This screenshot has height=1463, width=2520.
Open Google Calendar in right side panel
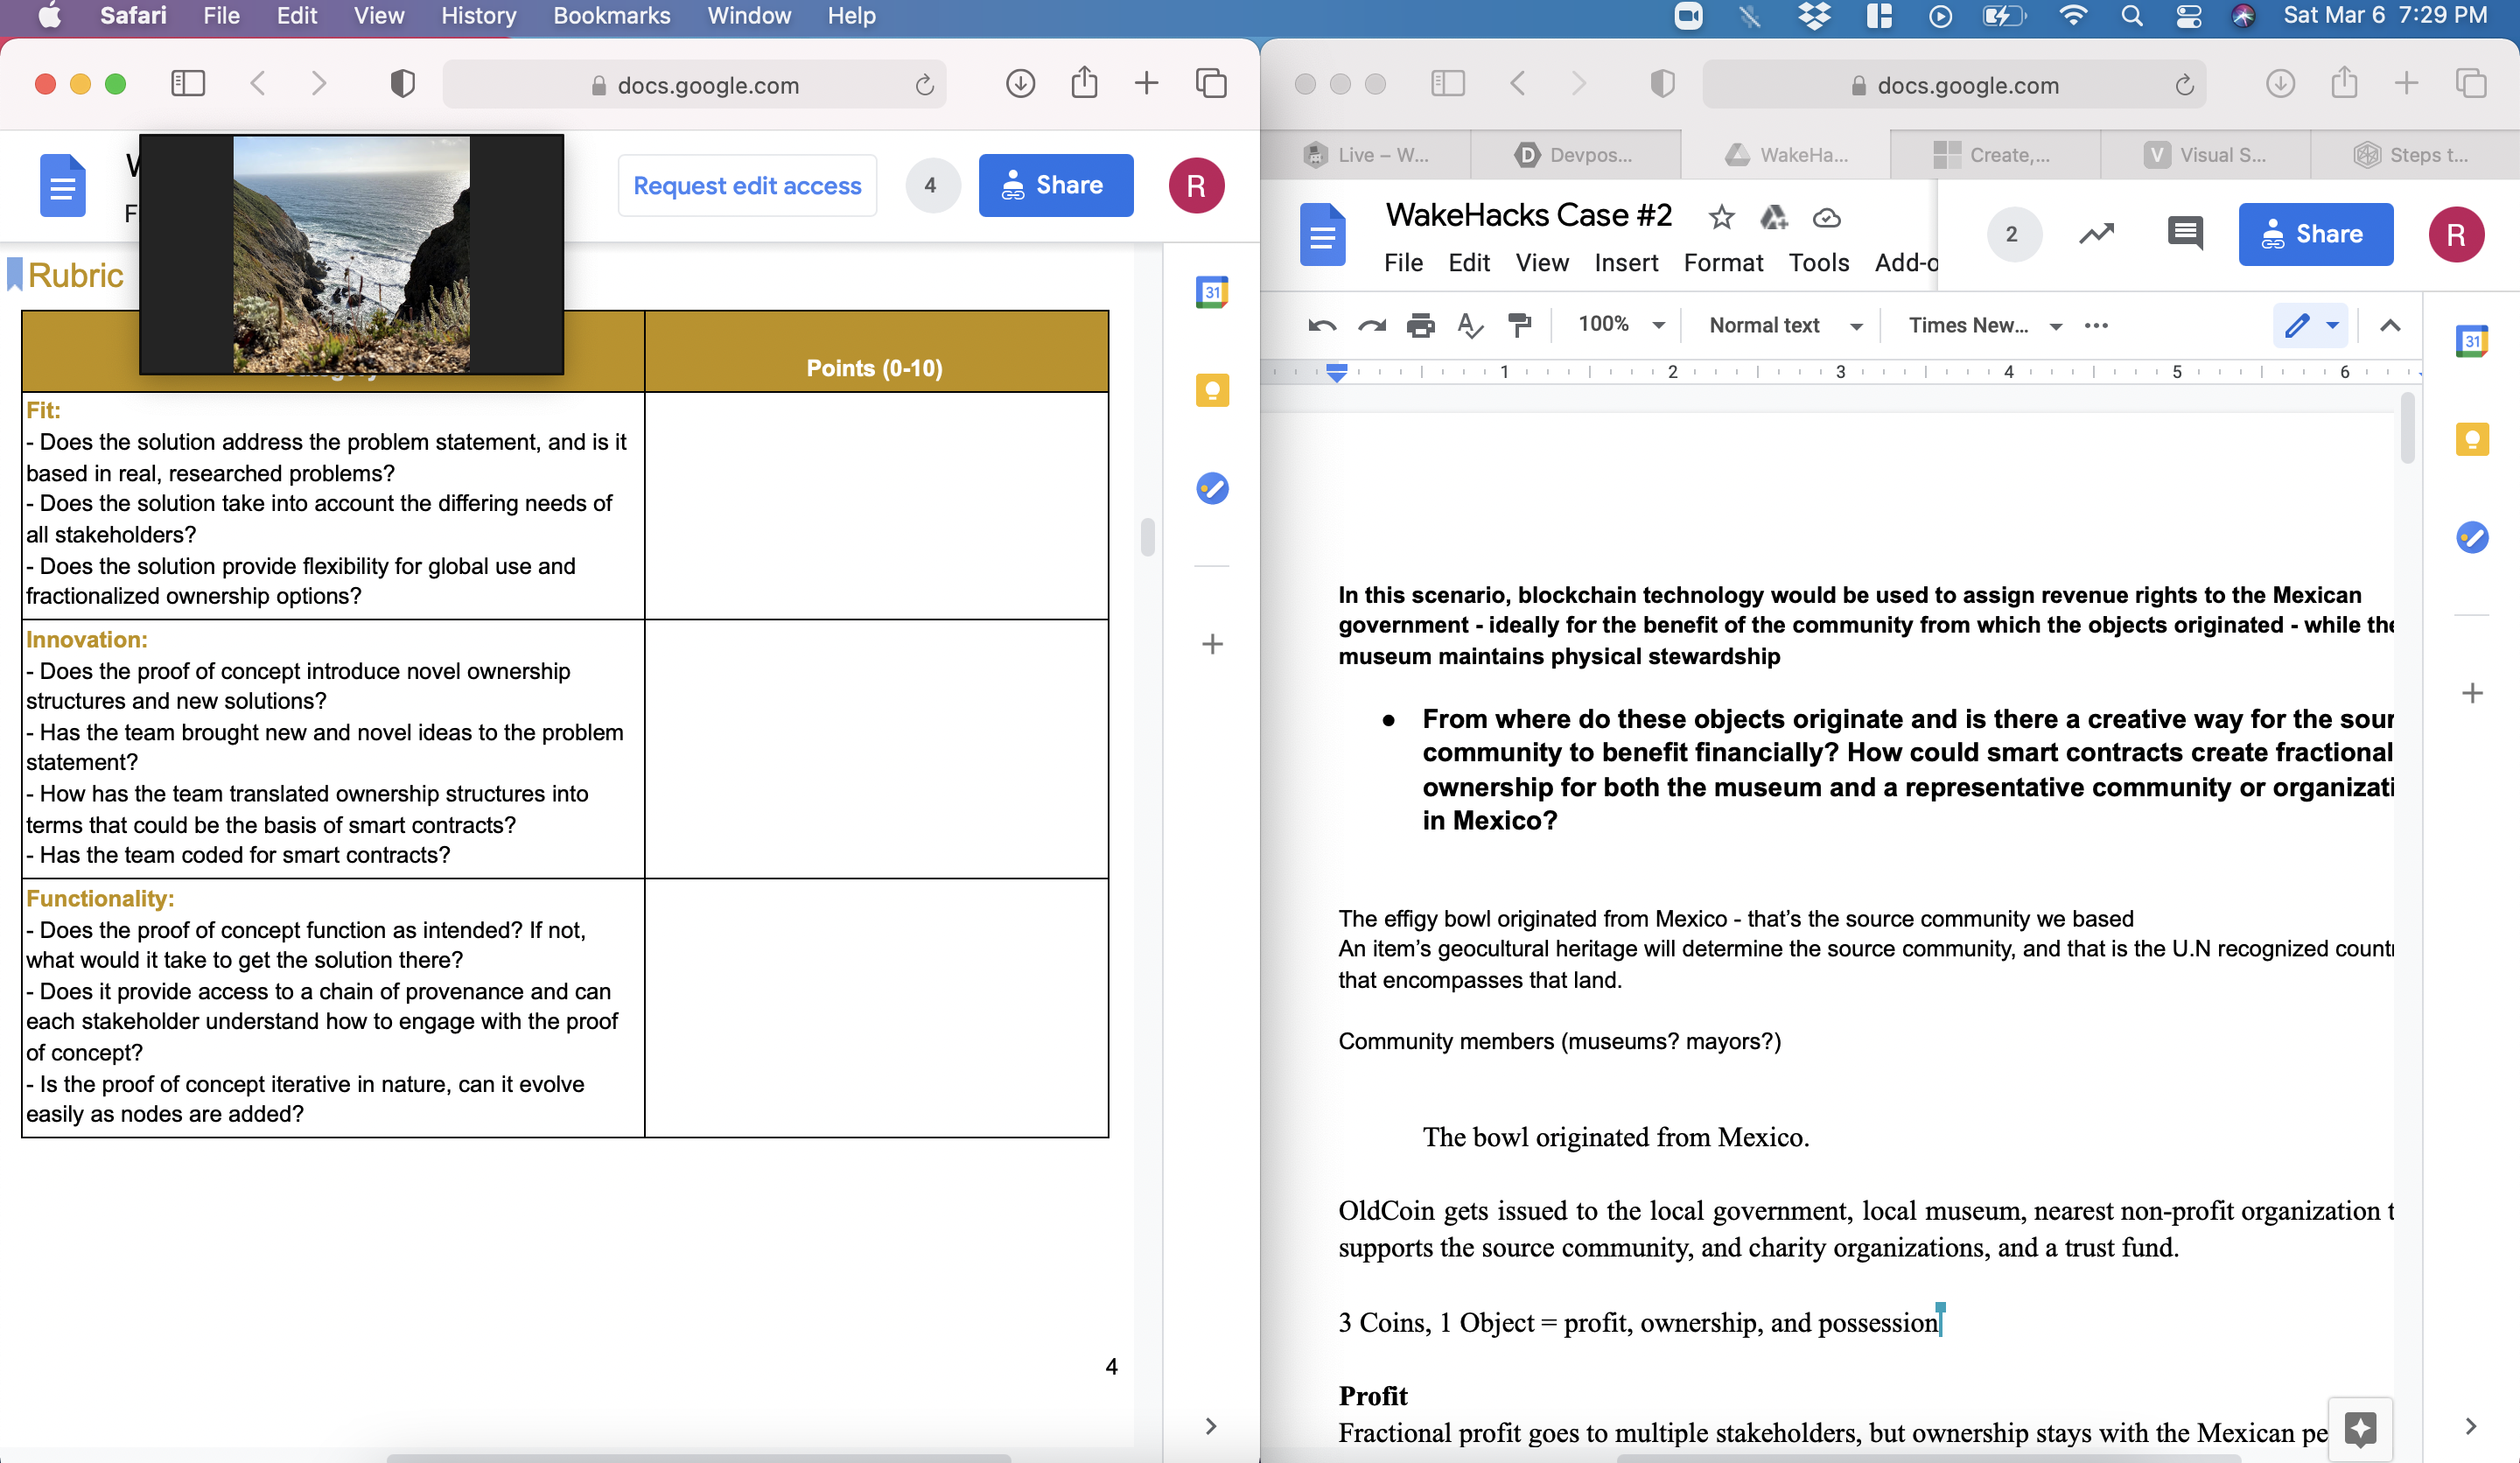pyautogui.click(x=2472, y=342)
